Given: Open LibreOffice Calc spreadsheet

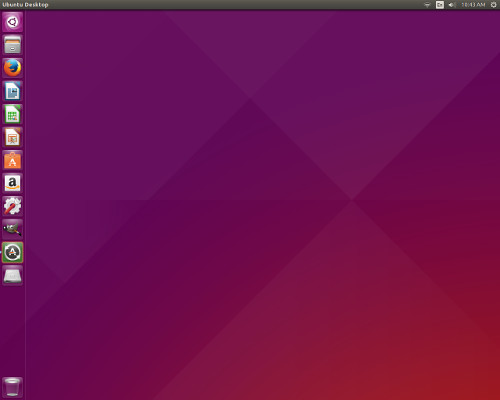Looking at the screenshot, I should (13, 114).
